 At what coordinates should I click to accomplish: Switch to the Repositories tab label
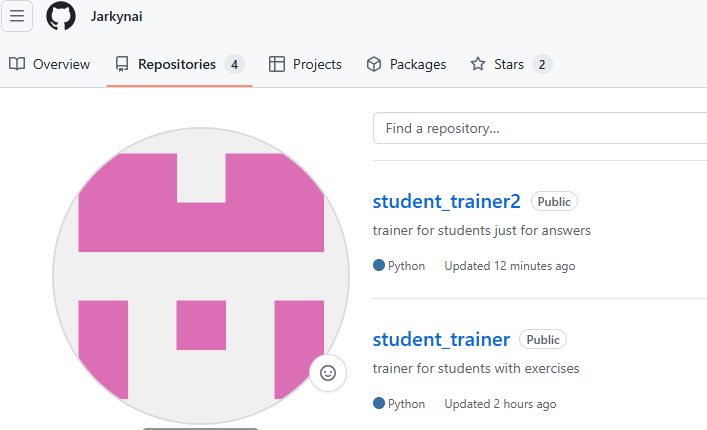[177, 64]
